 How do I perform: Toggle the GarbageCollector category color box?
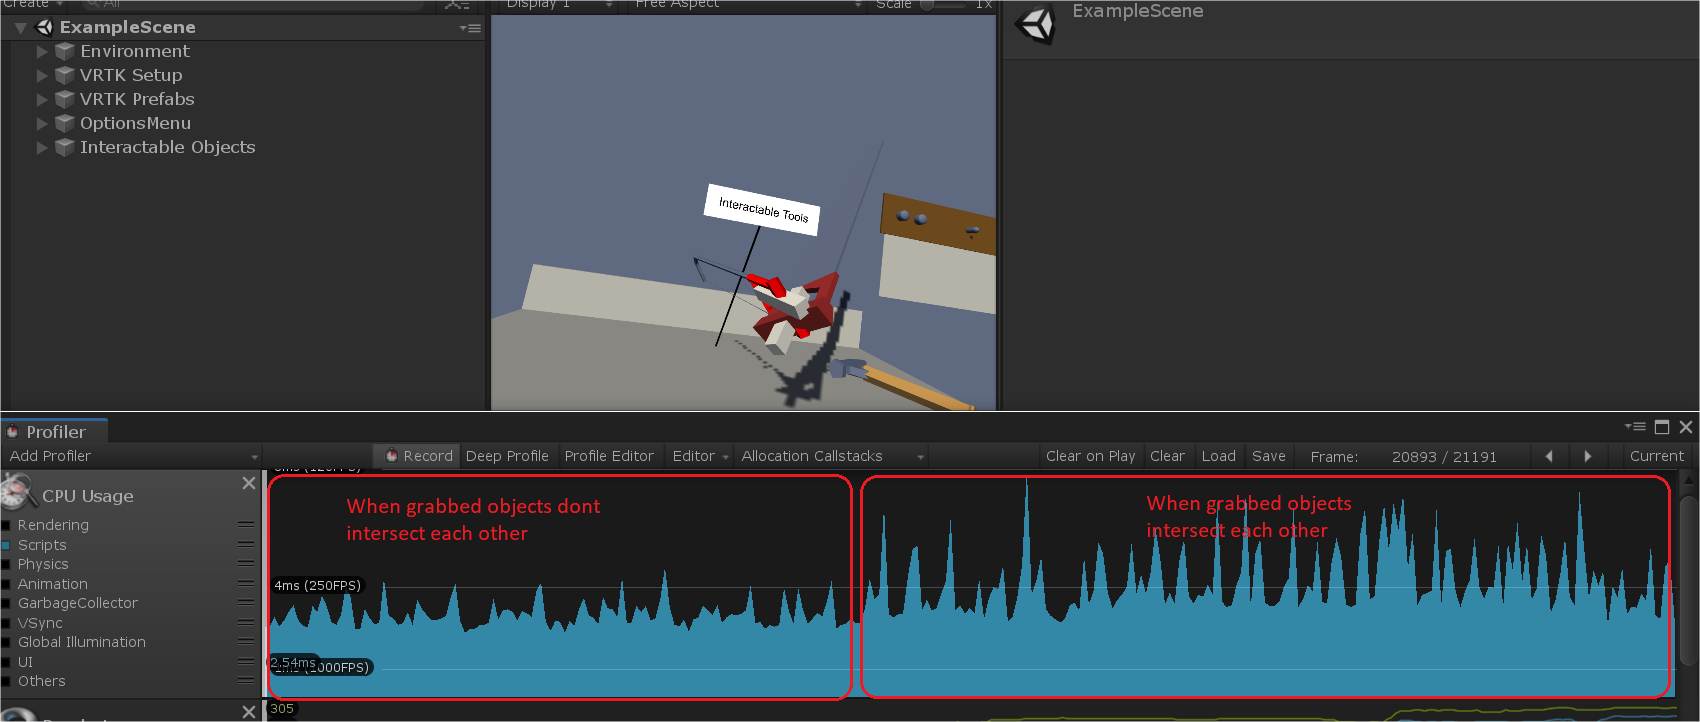click(6, 603)
